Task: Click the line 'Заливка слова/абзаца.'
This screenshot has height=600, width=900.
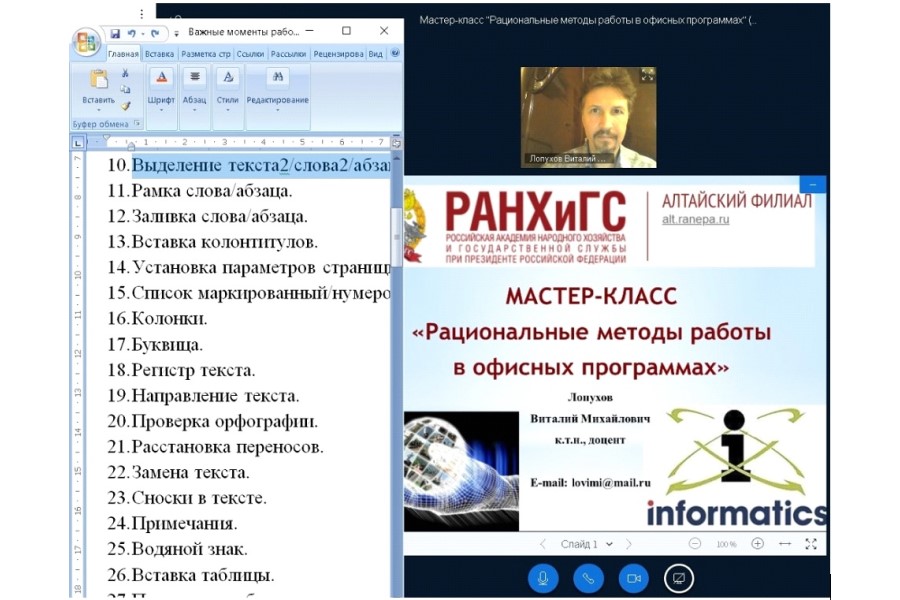Action: 220,216
